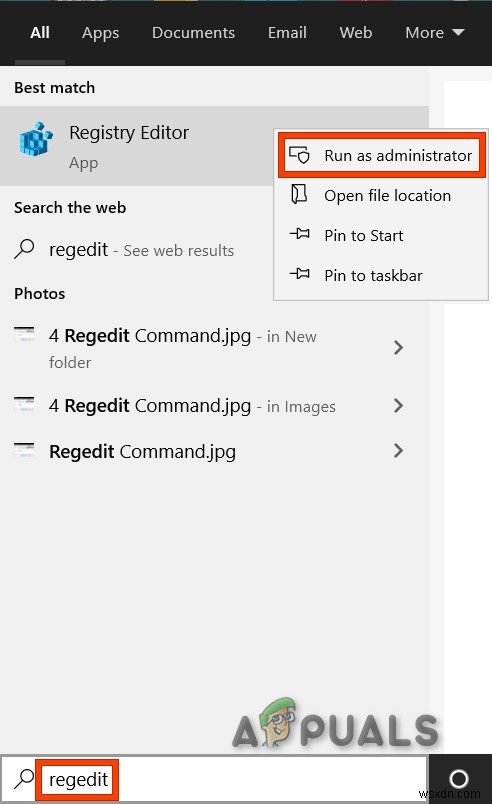Image resolution: width=492 pixels, height=804 pixels.
Task: Switch to the Apps tab
Action: (100, 33)
